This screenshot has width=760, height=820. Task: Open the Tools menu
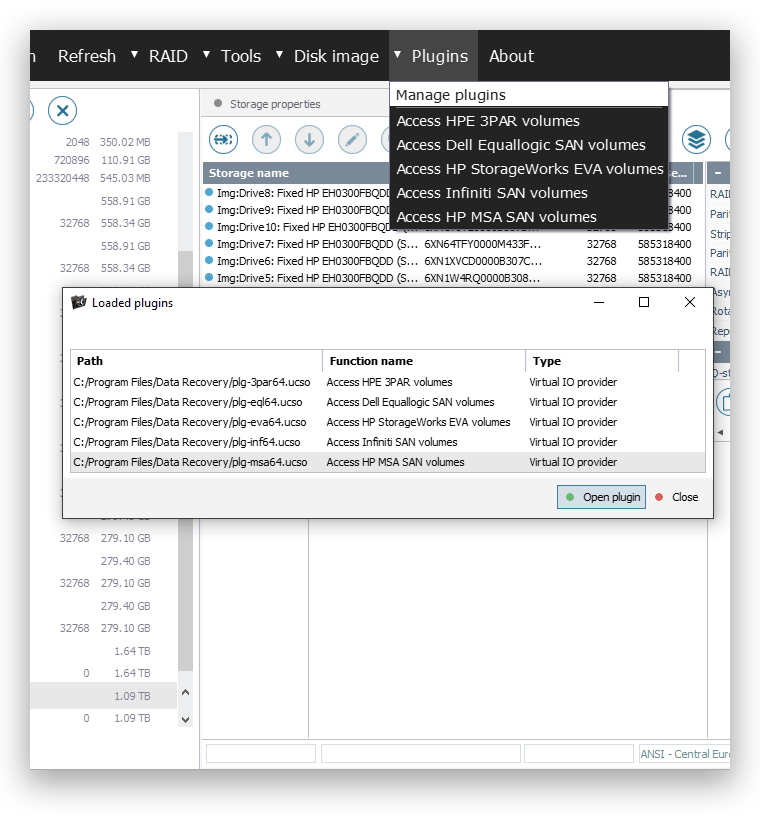(241, 56)
